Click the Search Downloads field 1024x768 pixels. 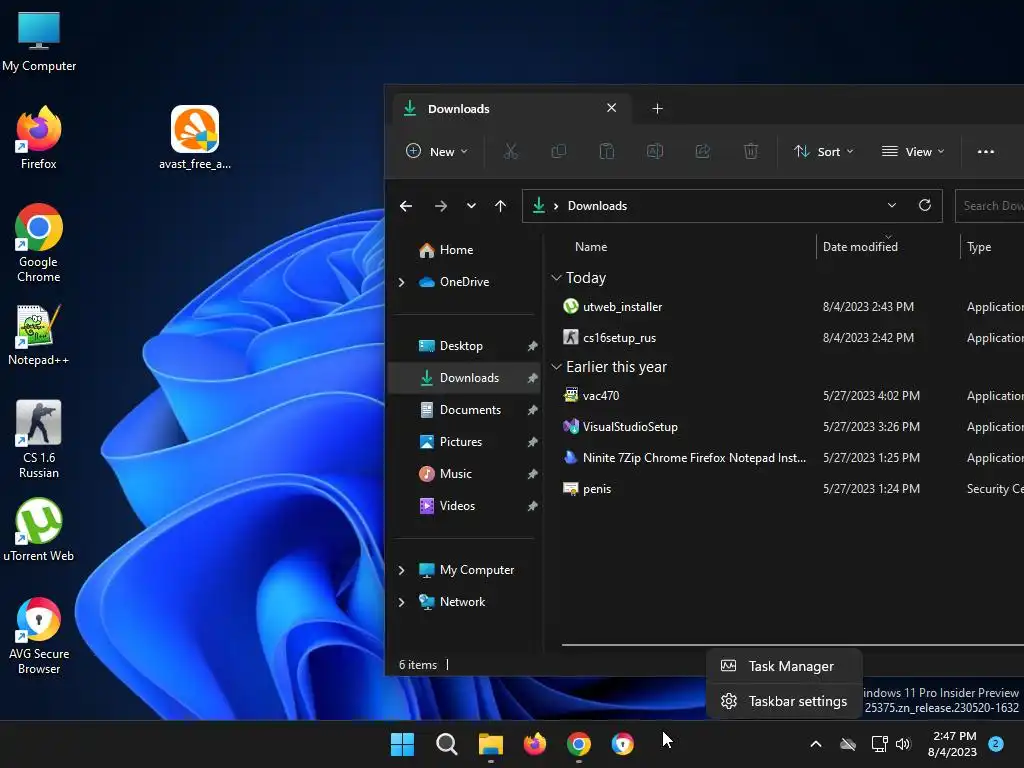pyautogui.click(x=989, y=206)
